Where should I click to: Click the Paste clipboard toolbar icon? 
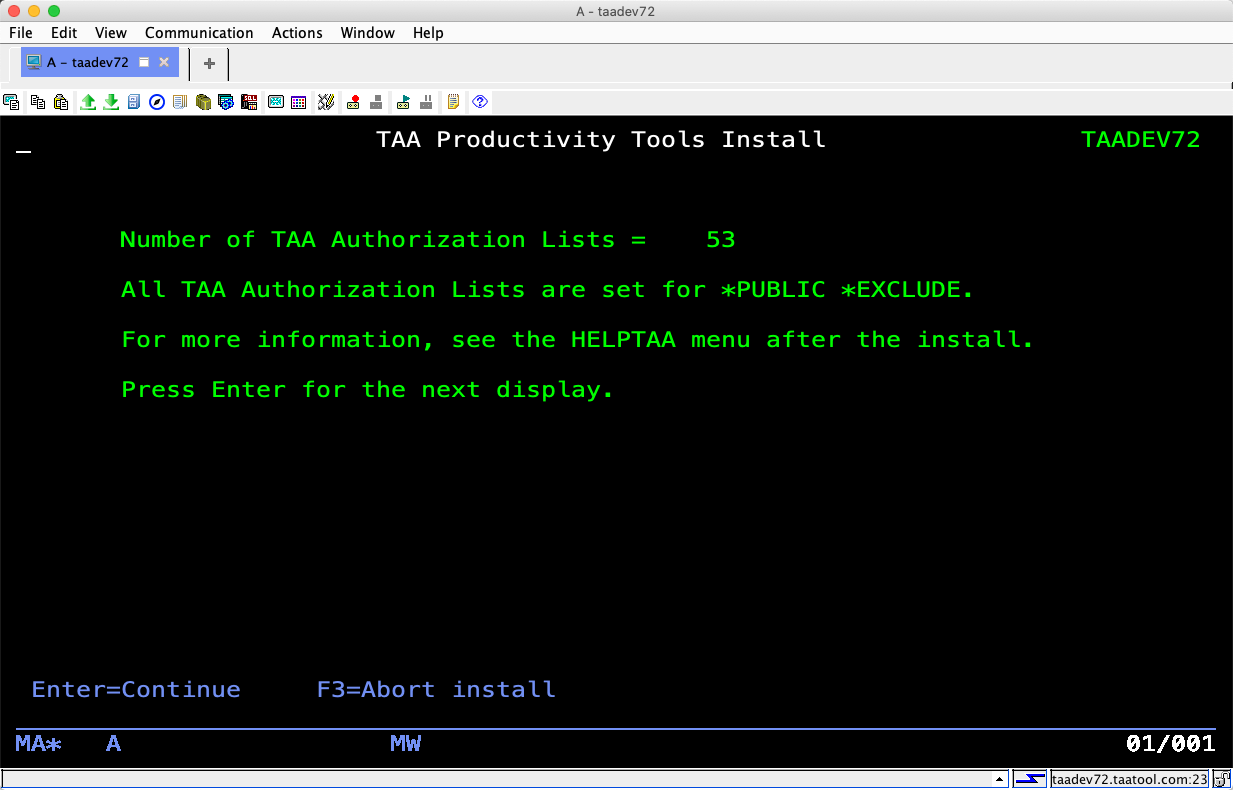[61, 102]
